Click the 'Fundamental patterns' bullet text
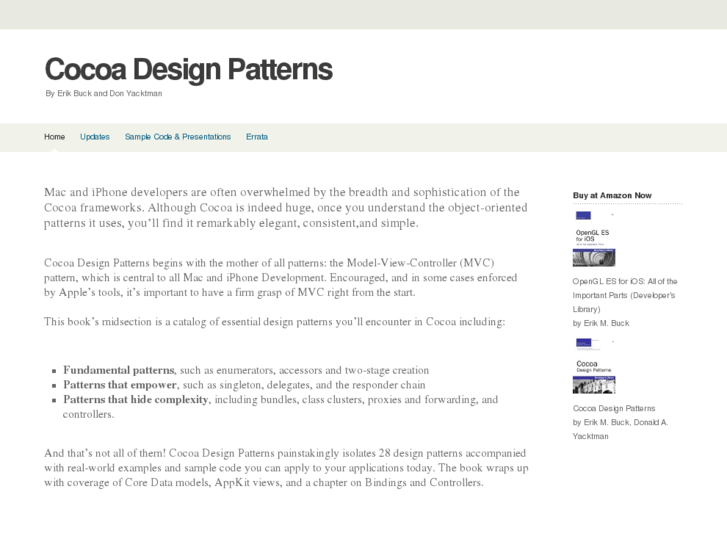 pos(118,370)
